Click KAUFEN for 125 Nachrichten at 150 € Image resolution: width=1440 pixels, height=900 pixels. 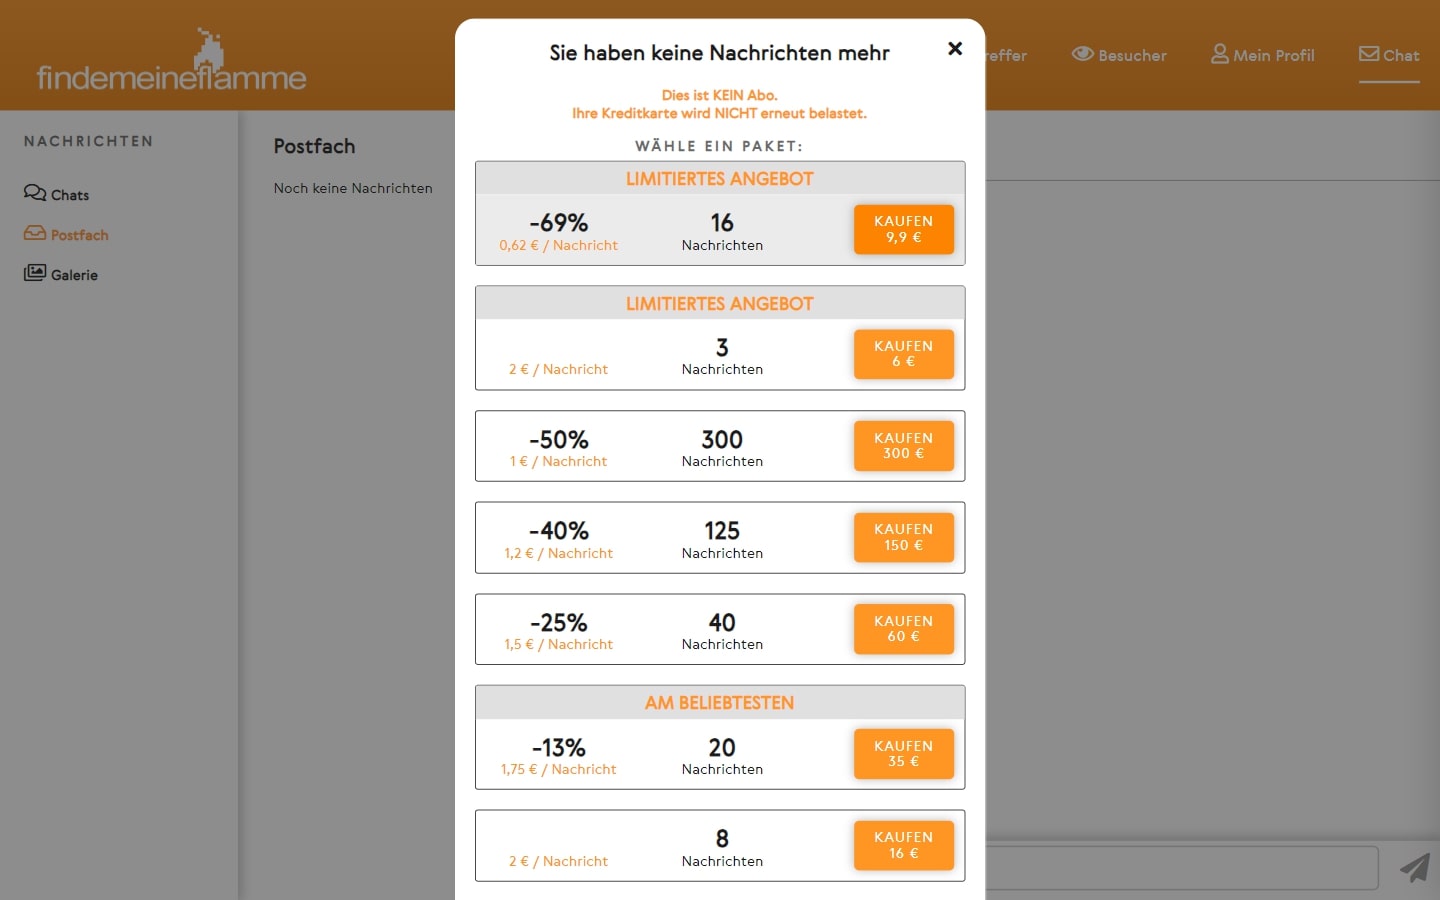pos(903,537)
